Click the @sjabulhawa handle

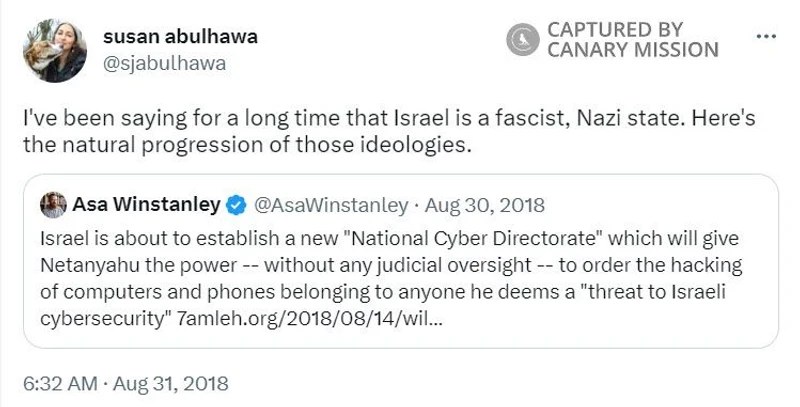coord(164,63)
